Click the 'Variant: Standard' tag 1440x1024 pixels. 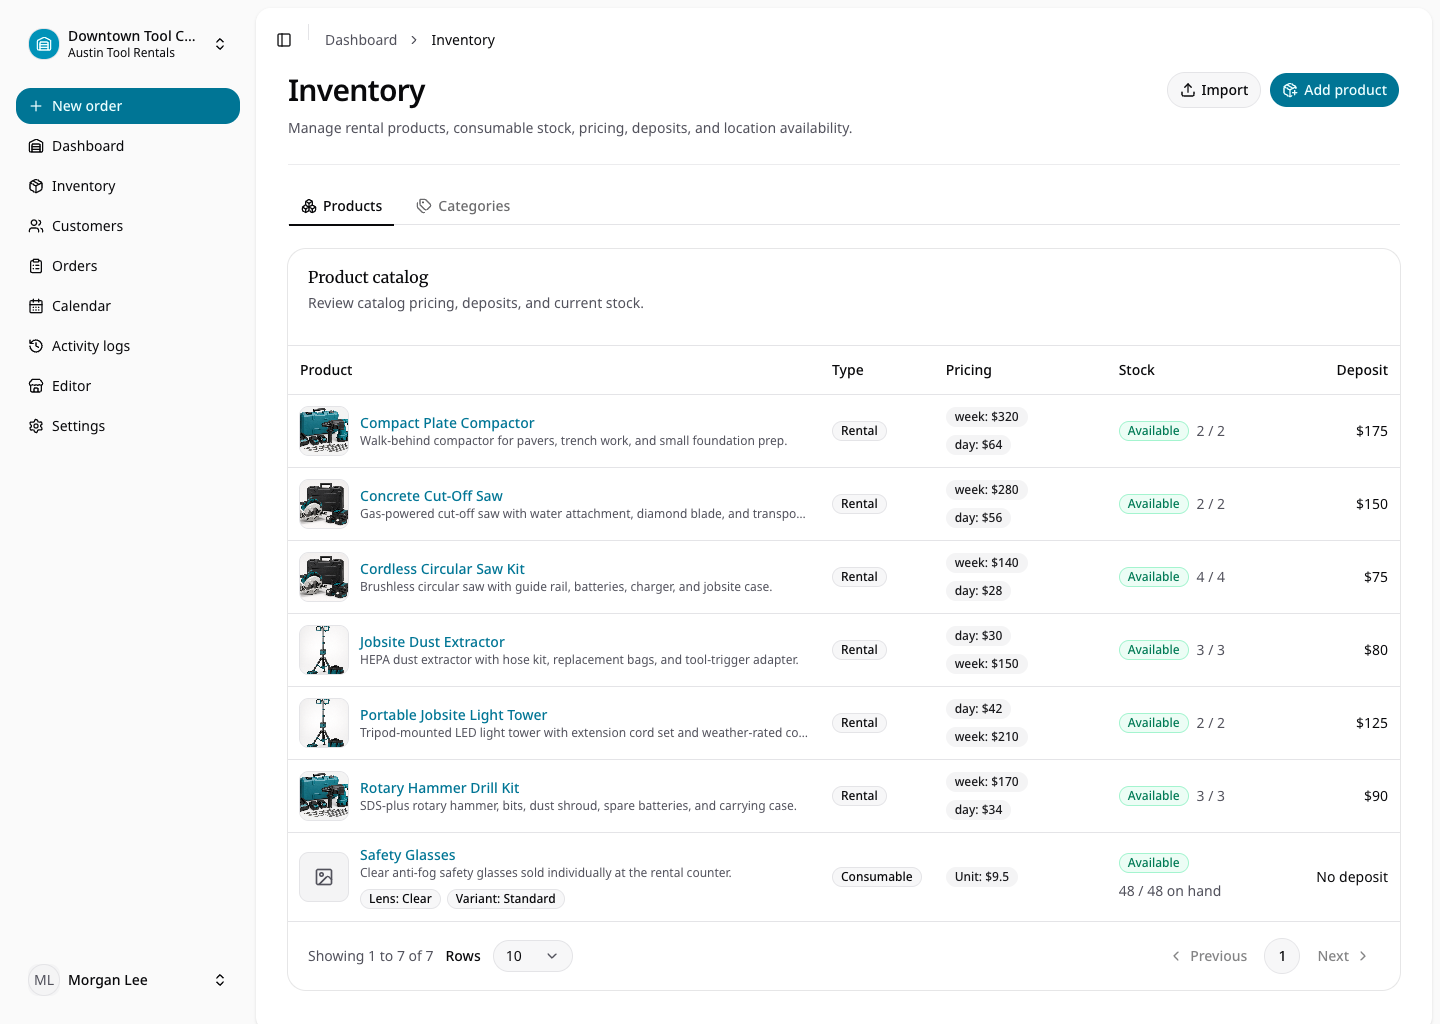(505, 899)
